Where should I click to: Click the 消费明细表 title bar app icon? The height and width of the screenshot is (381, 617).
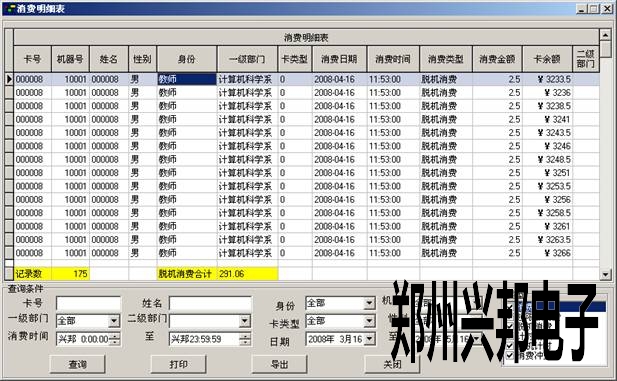[11, 8]
